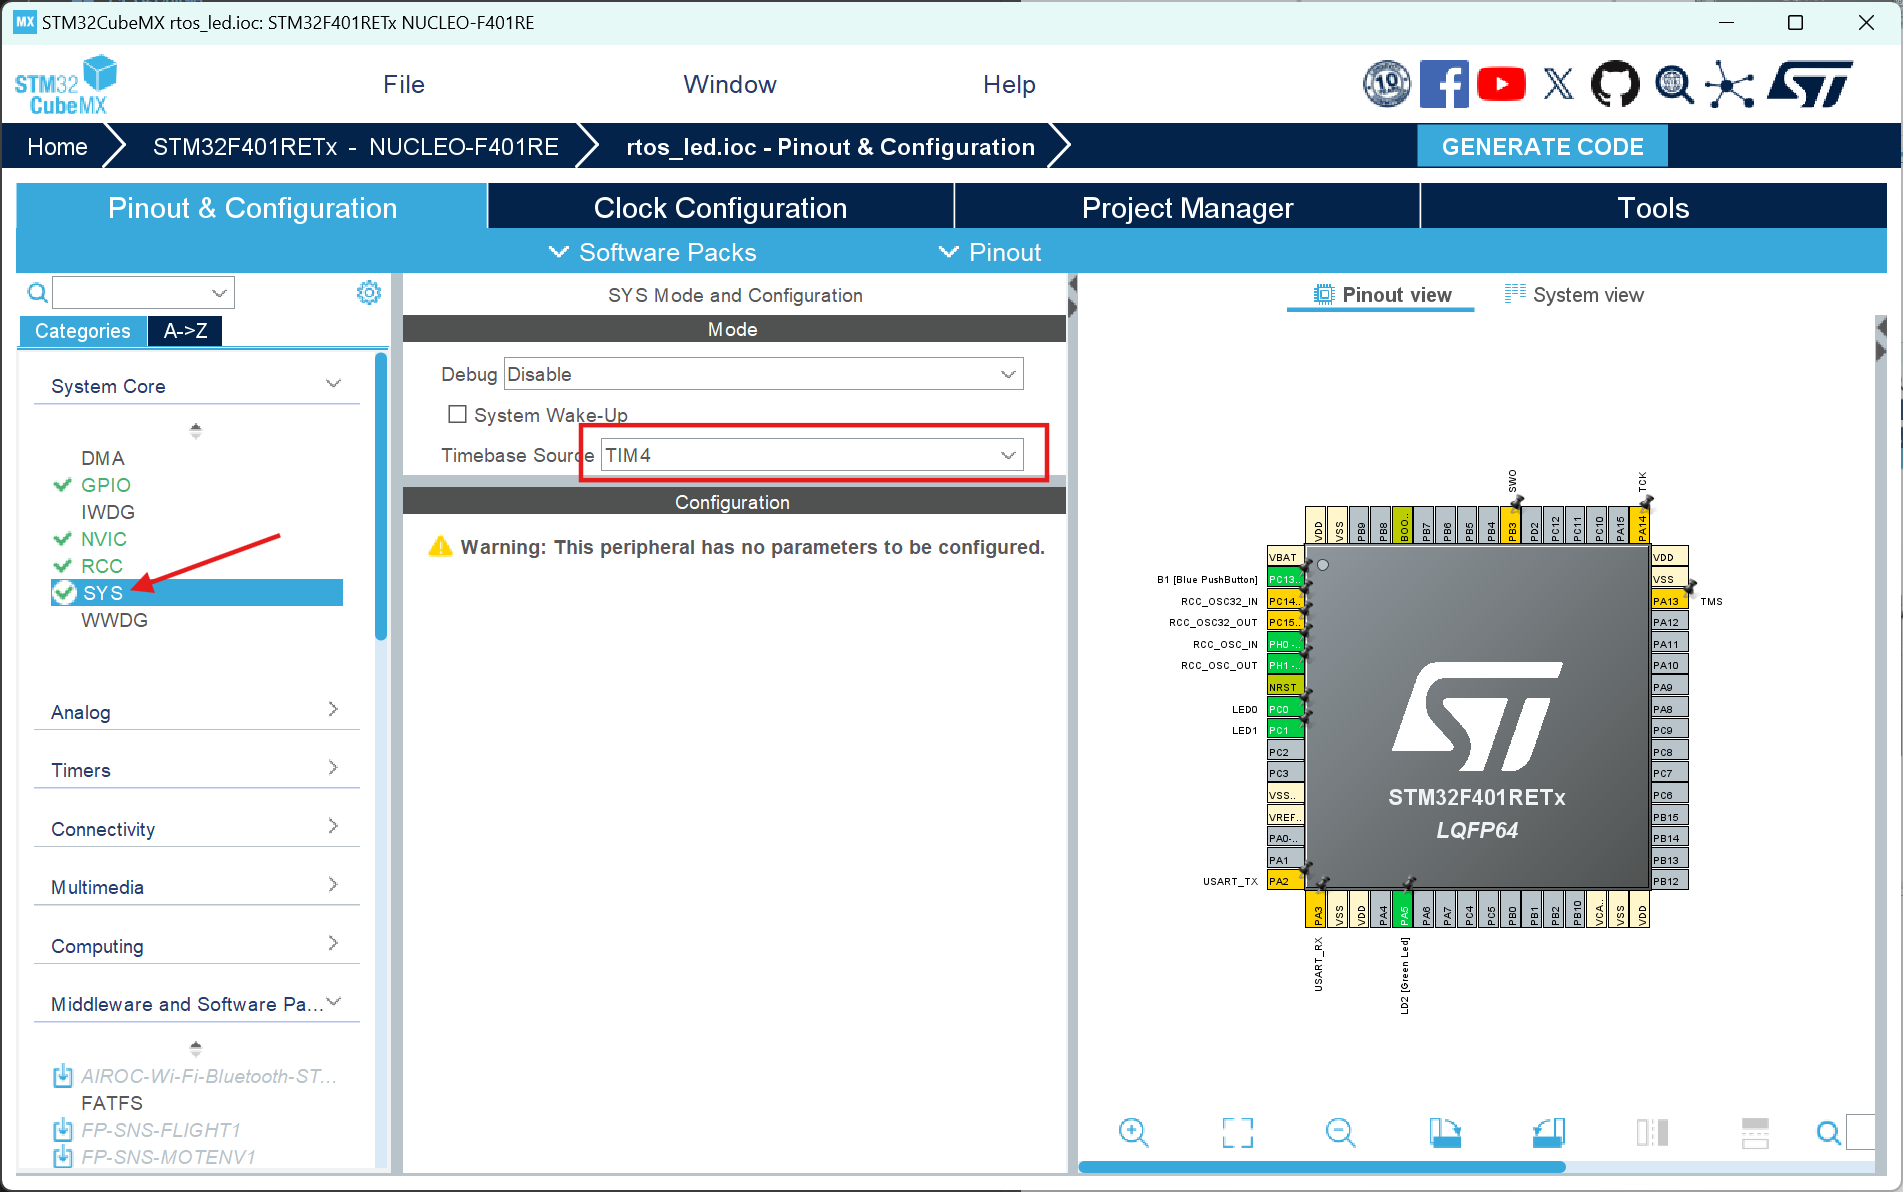
Task: Enable the System Wake-Up checkbox
Action: tap(457, 414)
